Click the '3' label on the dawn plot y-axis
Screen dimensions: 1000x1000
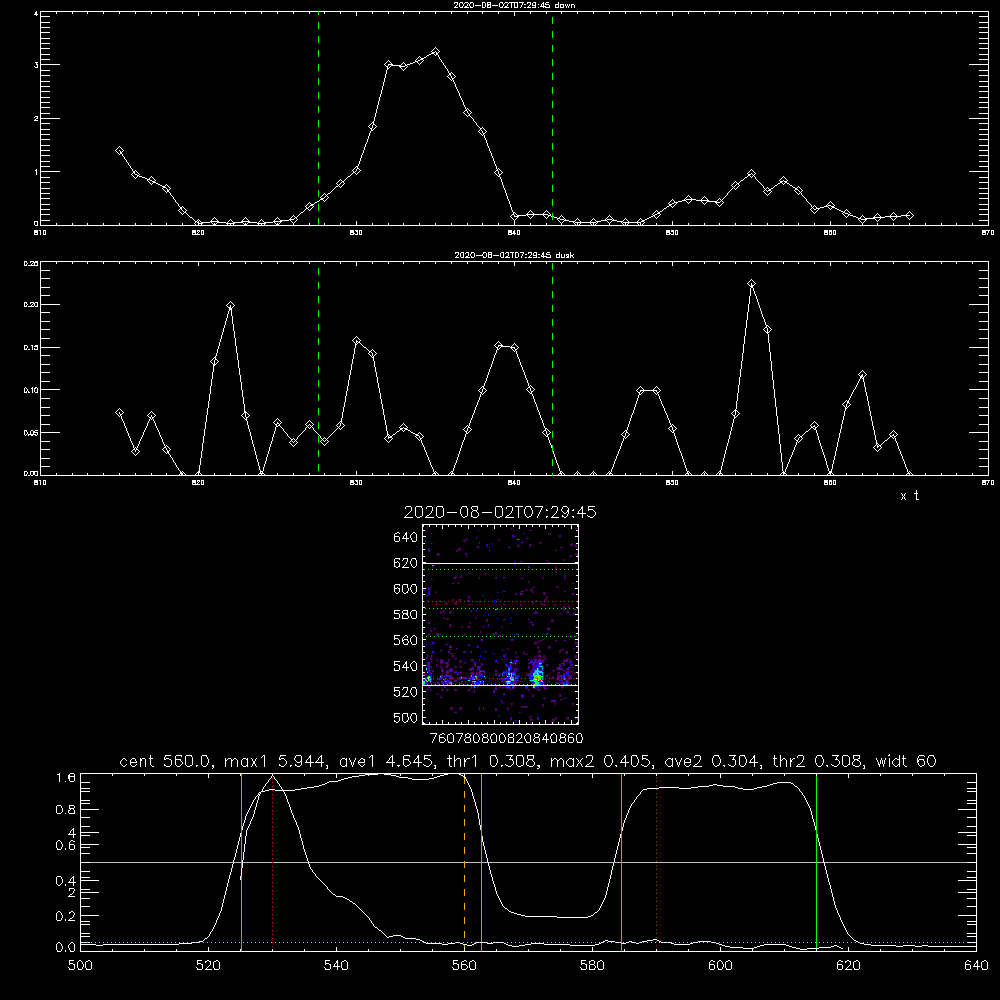coord(36,65)
